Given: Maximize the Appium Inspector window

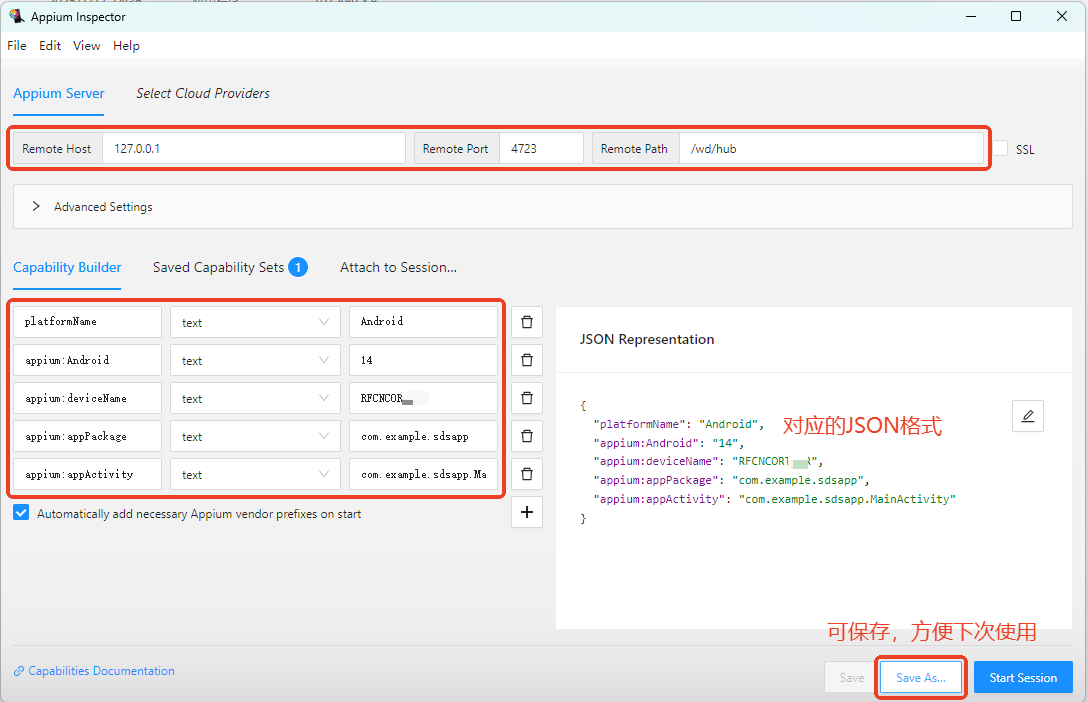Looking at the screenshot, I should pos(1016,16).
